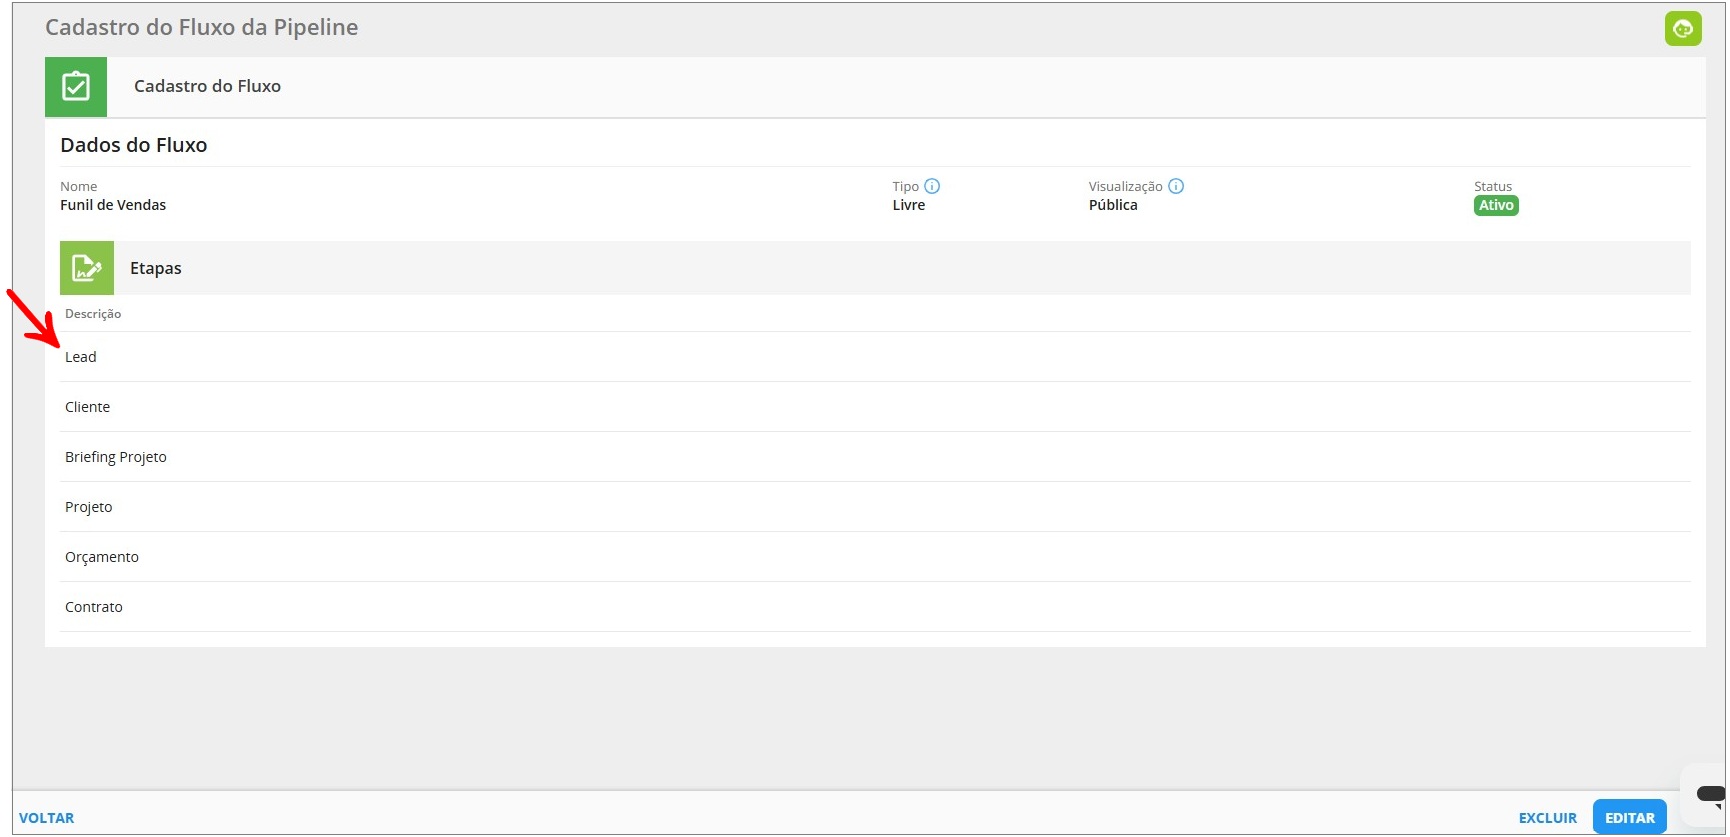Click the blue EDITAR button
The image size is (1730, 837).
(x=1629, y=817)
